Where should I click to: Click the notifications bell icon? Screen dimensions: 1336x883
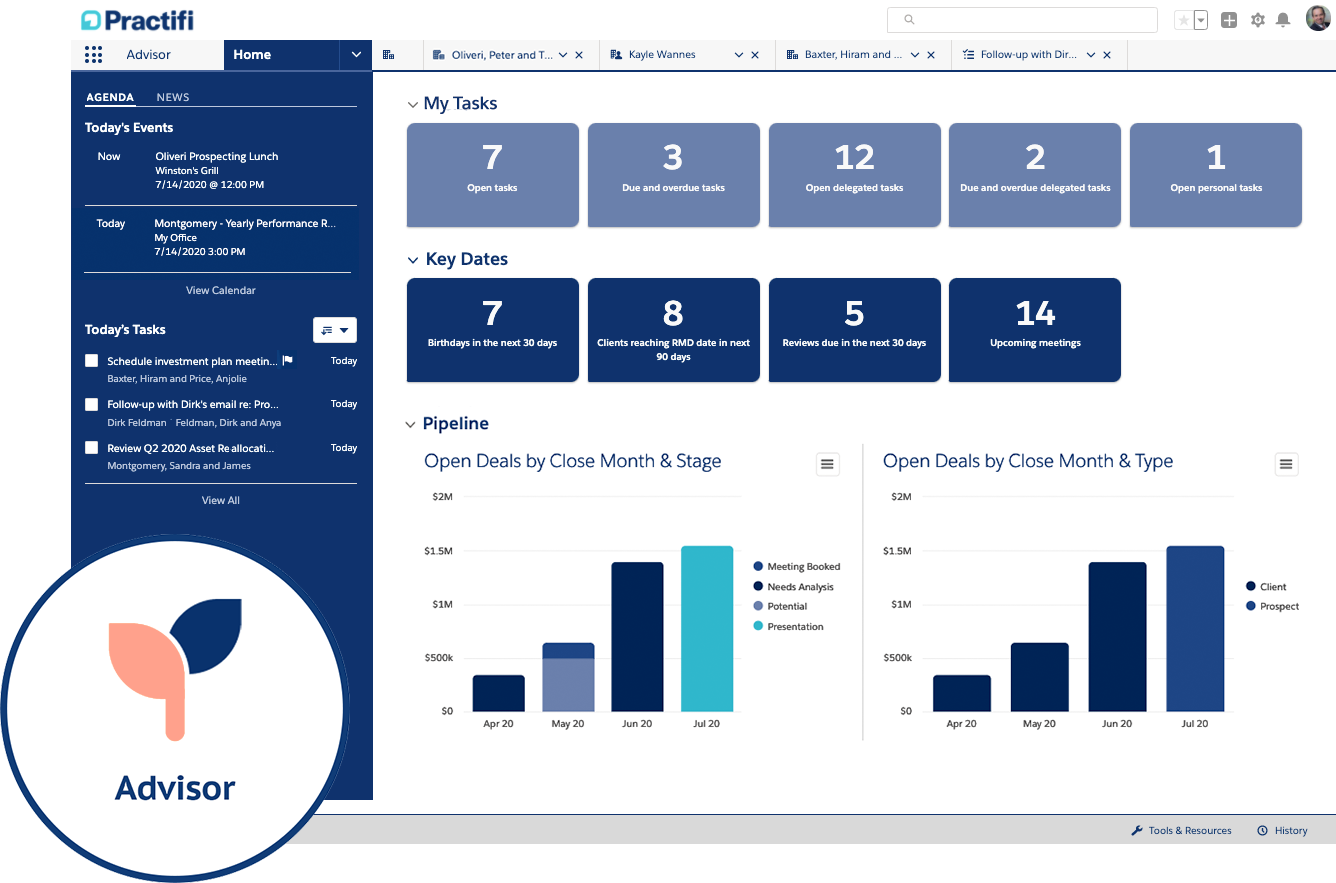(1283, 19)
